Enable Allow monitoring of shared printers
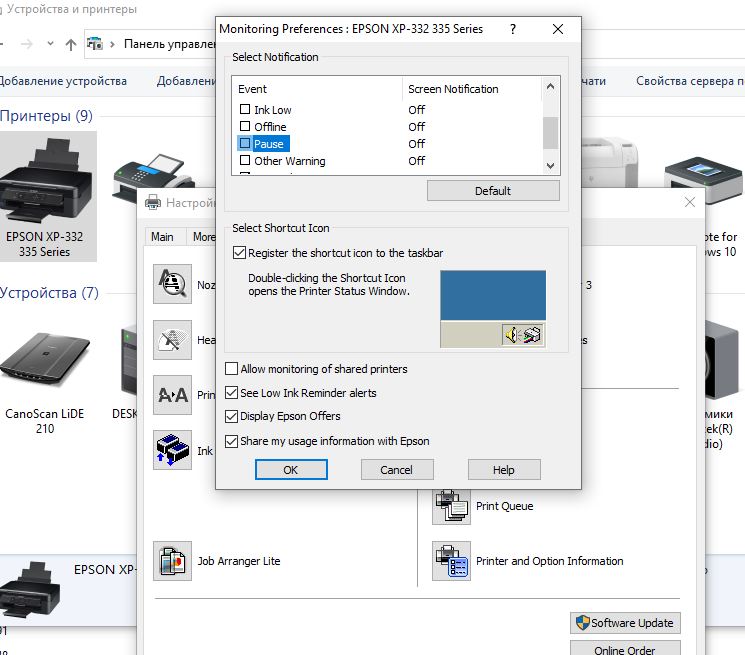The height and width of the screenshot is (655, 745). (x=231, y=369)
